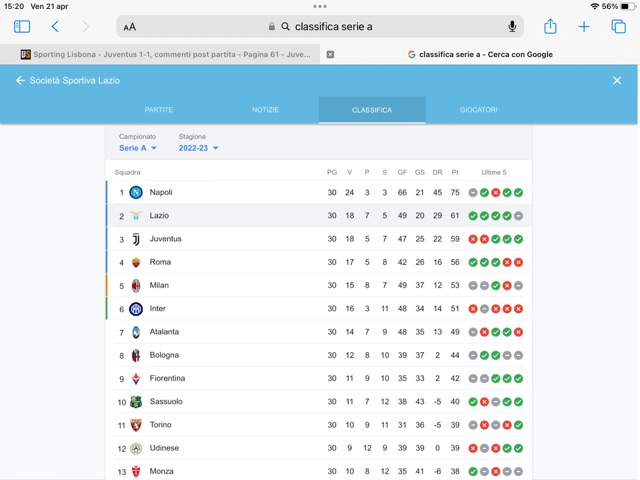Screen dimensions: 640x480
Task: Close the Lazio panel with X
Action: coord(617,80)
